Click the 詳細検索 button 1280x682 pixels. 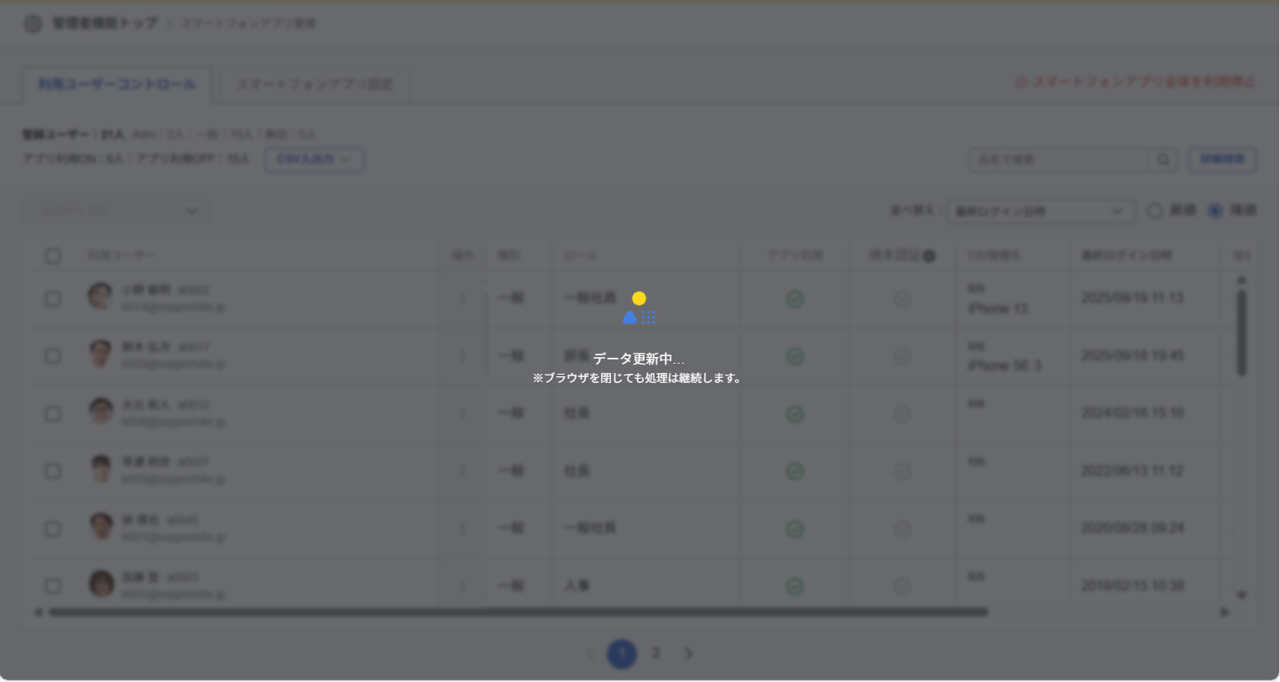click(1222, 160)
